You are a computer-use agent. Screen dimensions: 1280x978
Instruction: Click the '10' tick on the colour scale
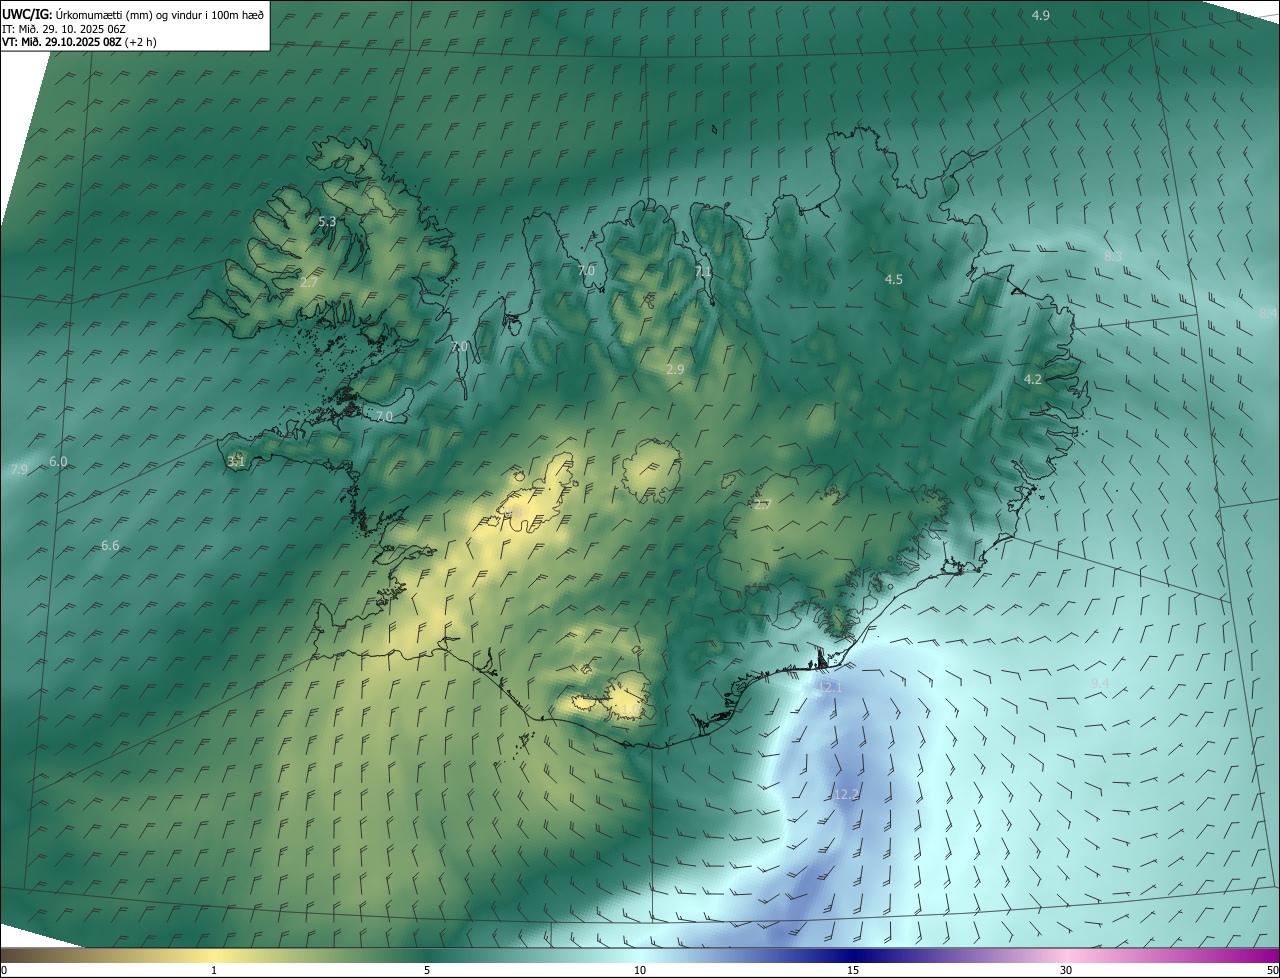coord(640,970)
